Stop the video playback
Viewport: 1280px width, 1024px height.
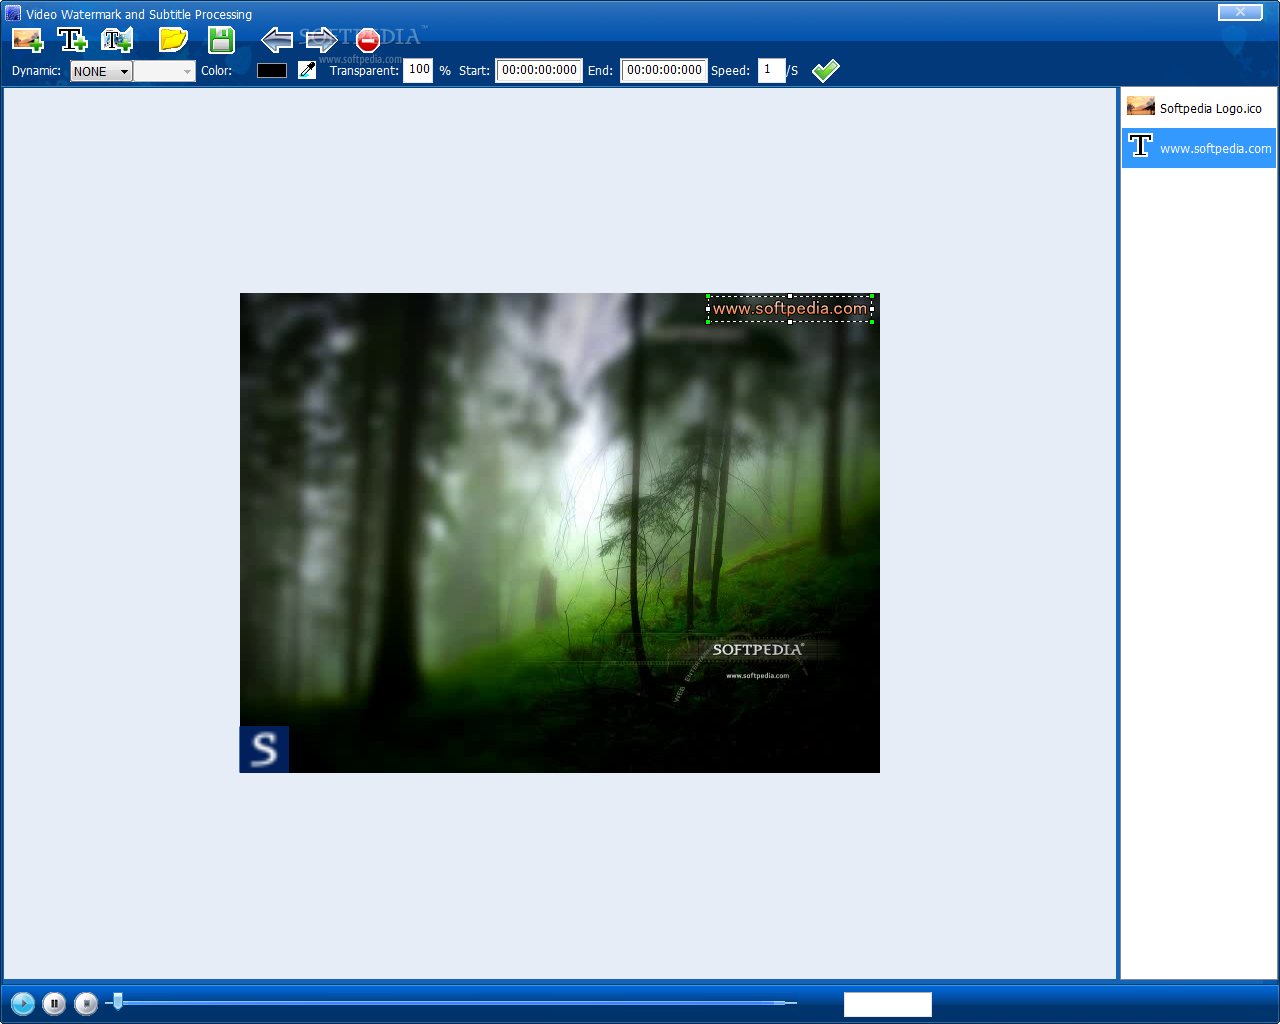coord(86,1003)
